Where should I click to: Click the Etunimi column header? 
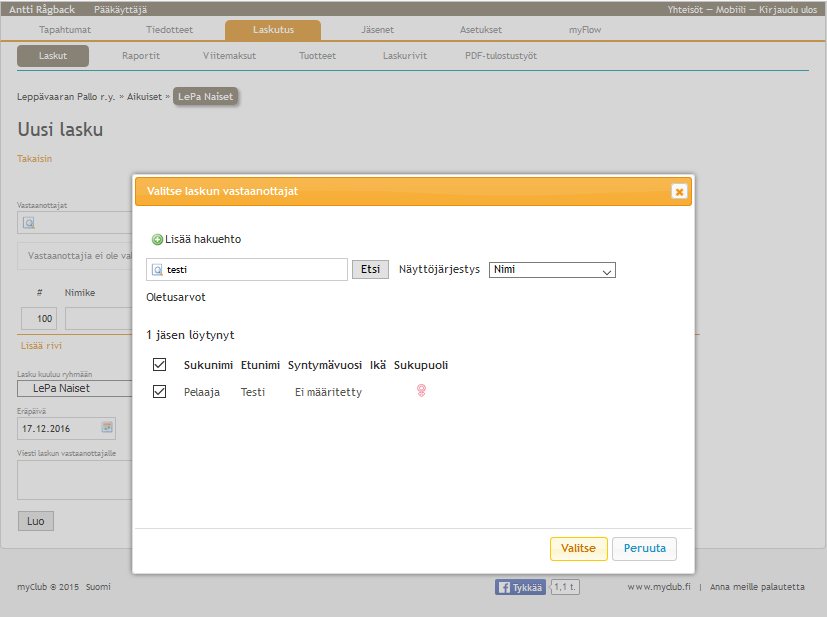click(261, 365)
